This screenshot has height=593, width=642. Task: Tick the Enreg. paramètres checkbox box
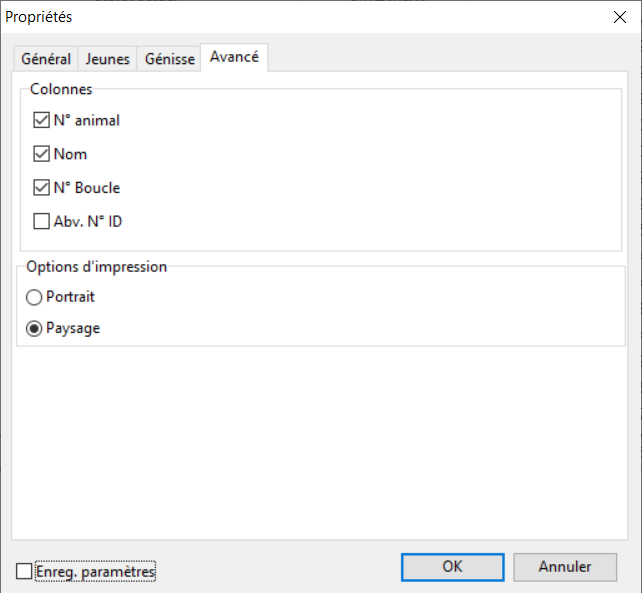point(24,571)
